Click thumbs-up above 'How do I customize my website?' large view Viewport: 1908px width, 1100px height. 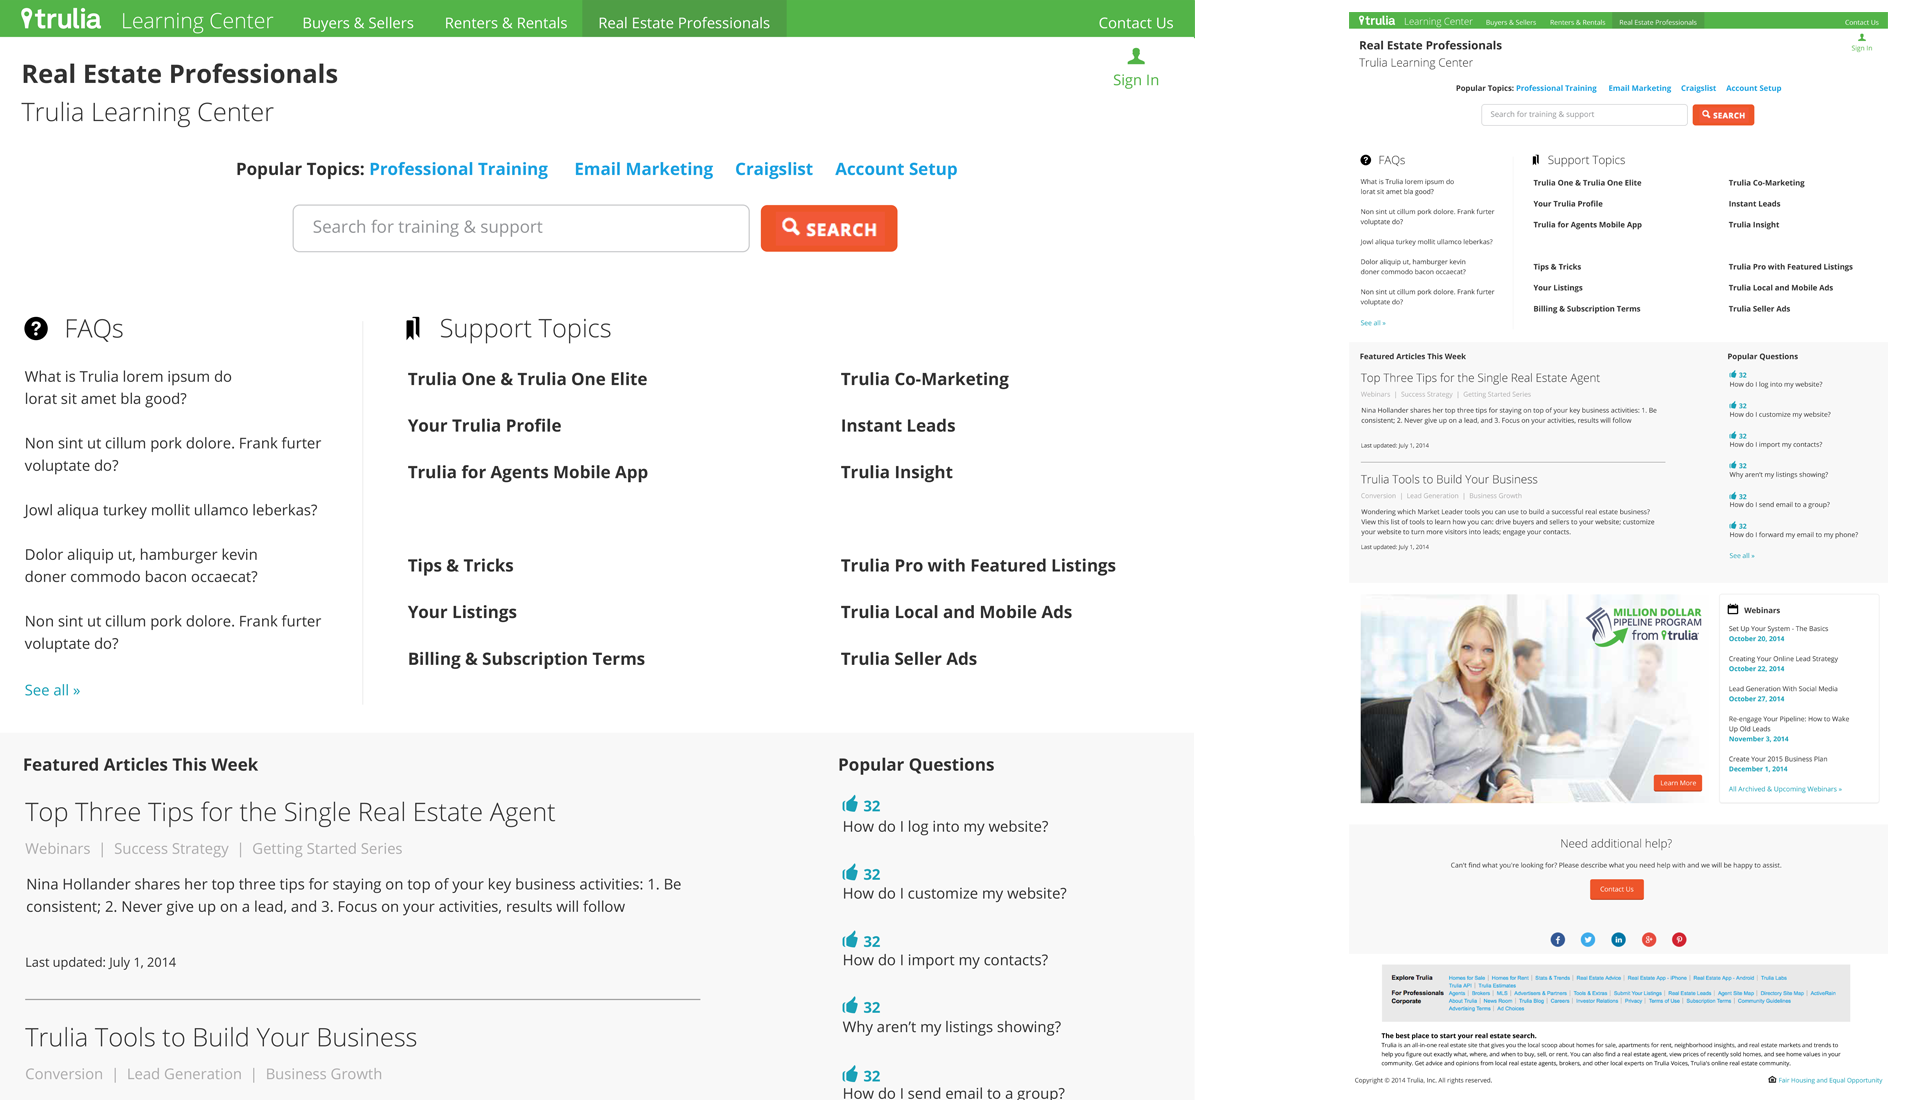tap(850, 872)
